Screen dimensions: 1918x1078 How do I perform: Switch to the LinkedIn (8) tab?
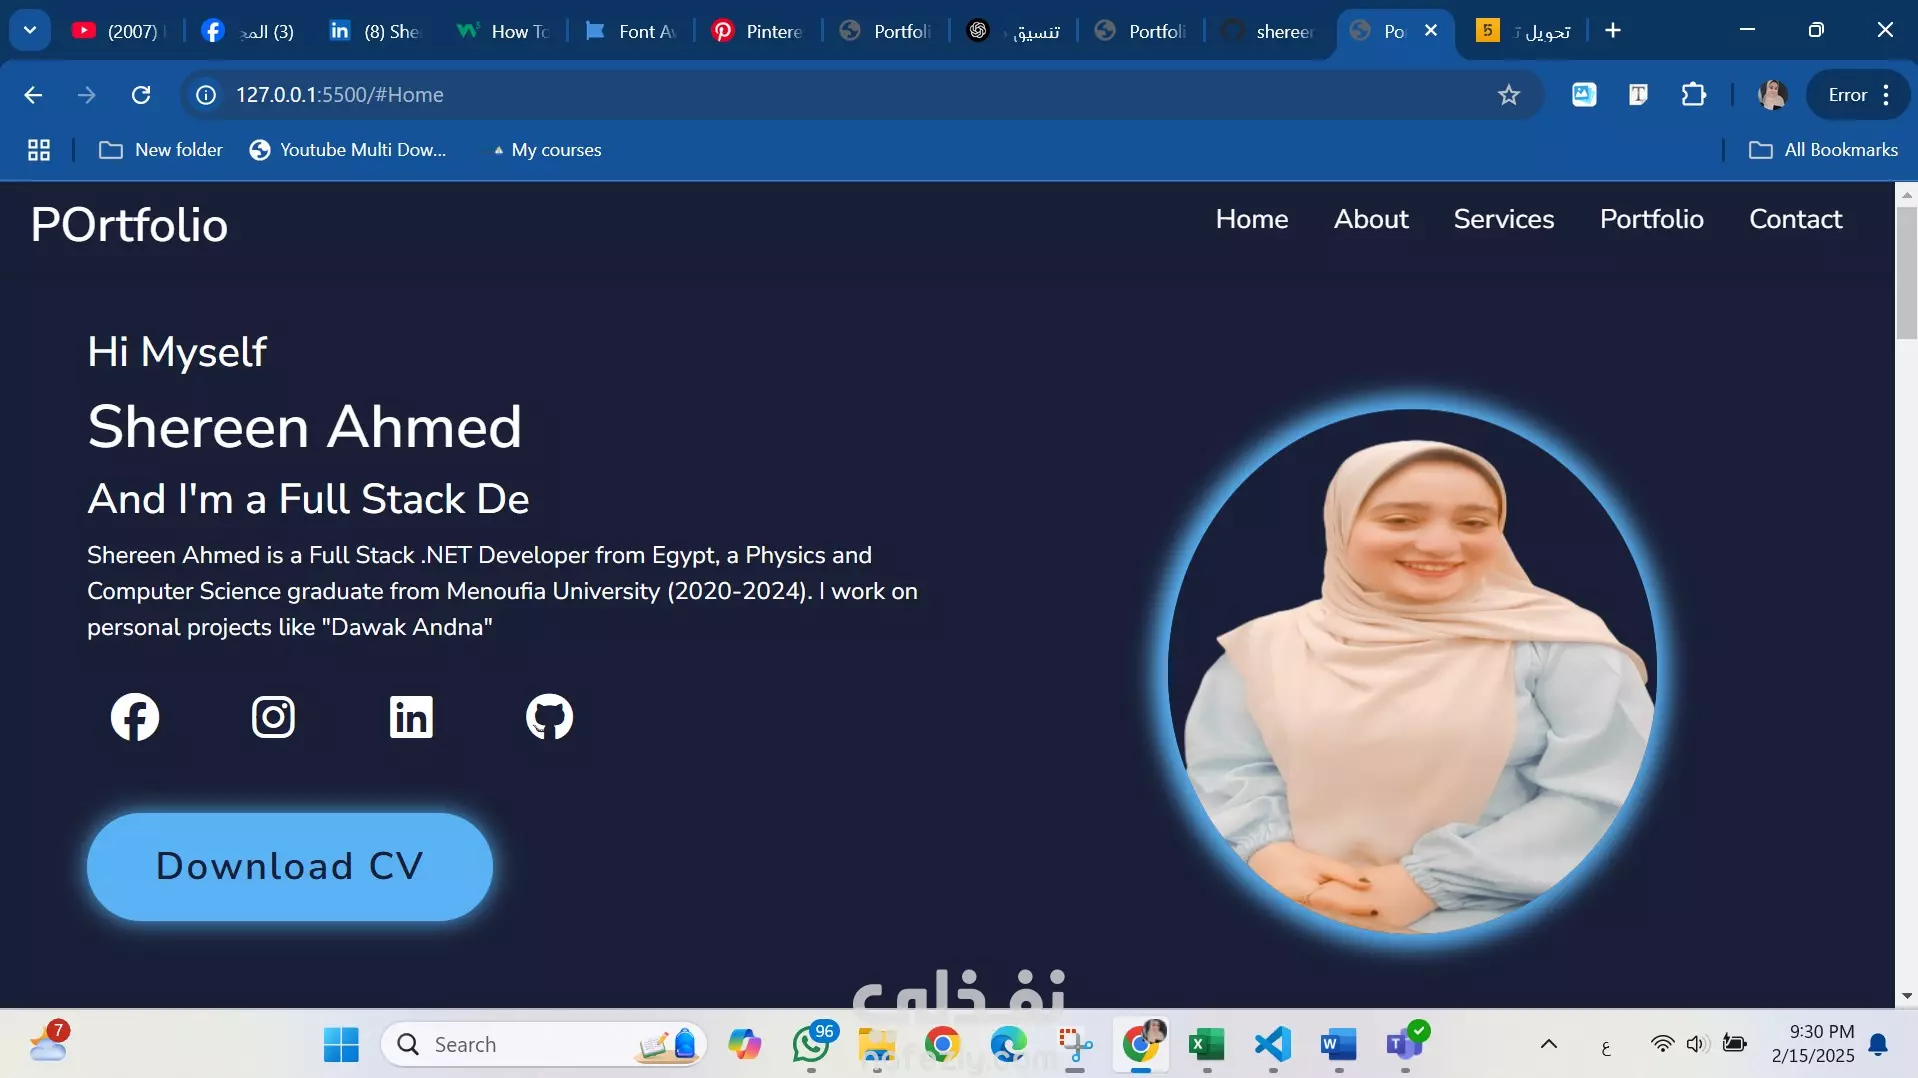click(x=378, y=31)
